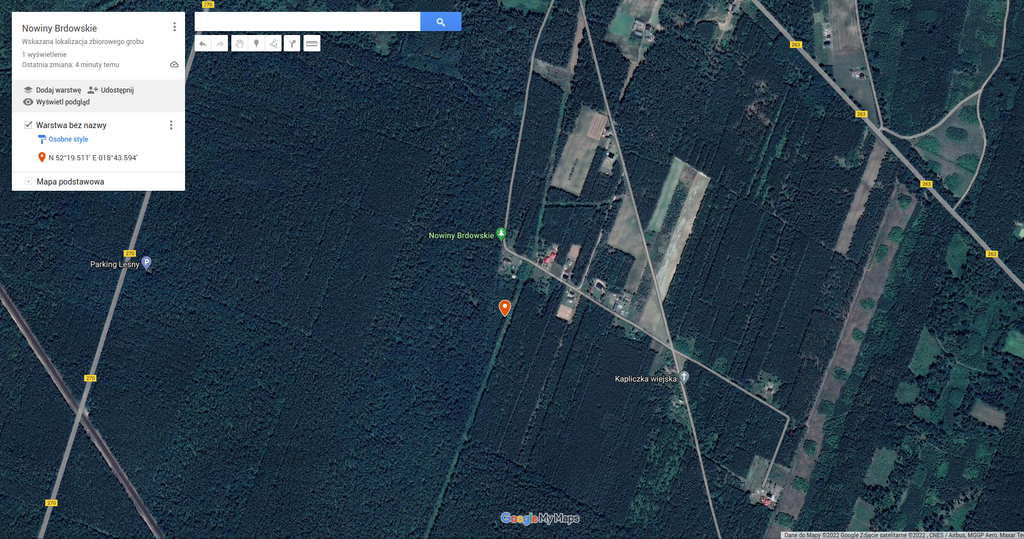Click the orange marker pin on the map
The height and width of the screenshot is (539, 1024).
(x=505, y=307)
